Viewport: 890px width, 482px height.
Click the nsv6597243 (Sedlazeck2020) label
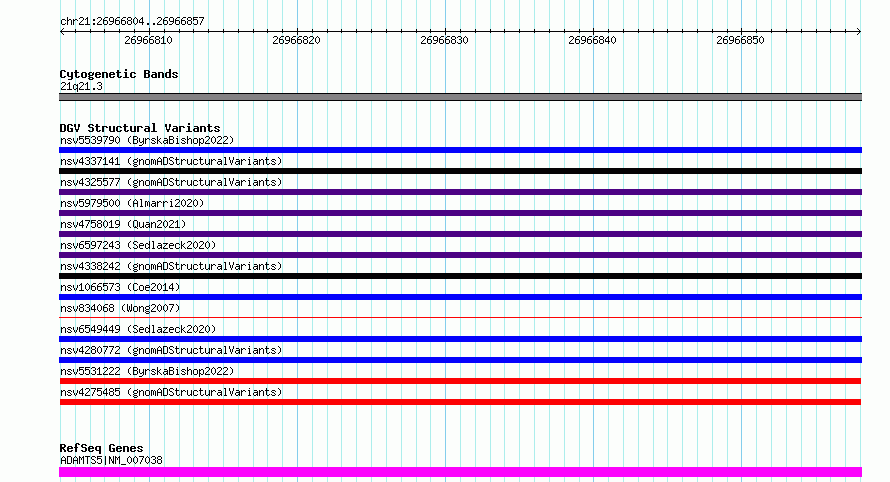tap(138, 245)
